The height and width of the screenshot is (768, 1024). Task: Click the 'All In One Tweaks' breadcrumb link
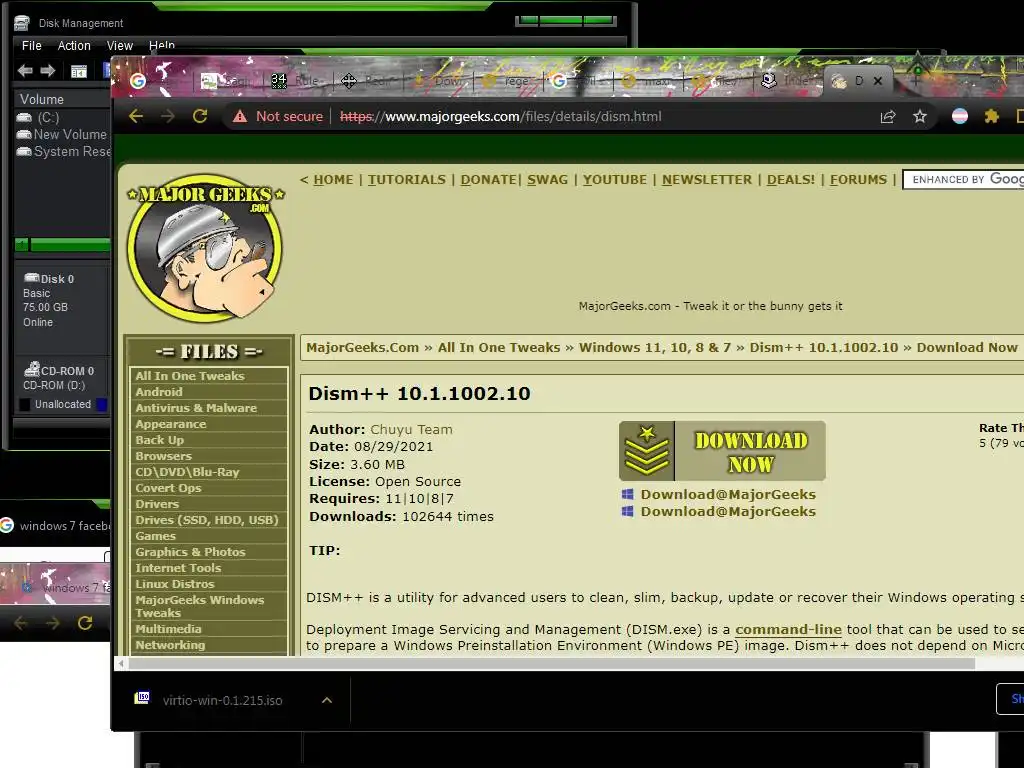pos(499,347)
